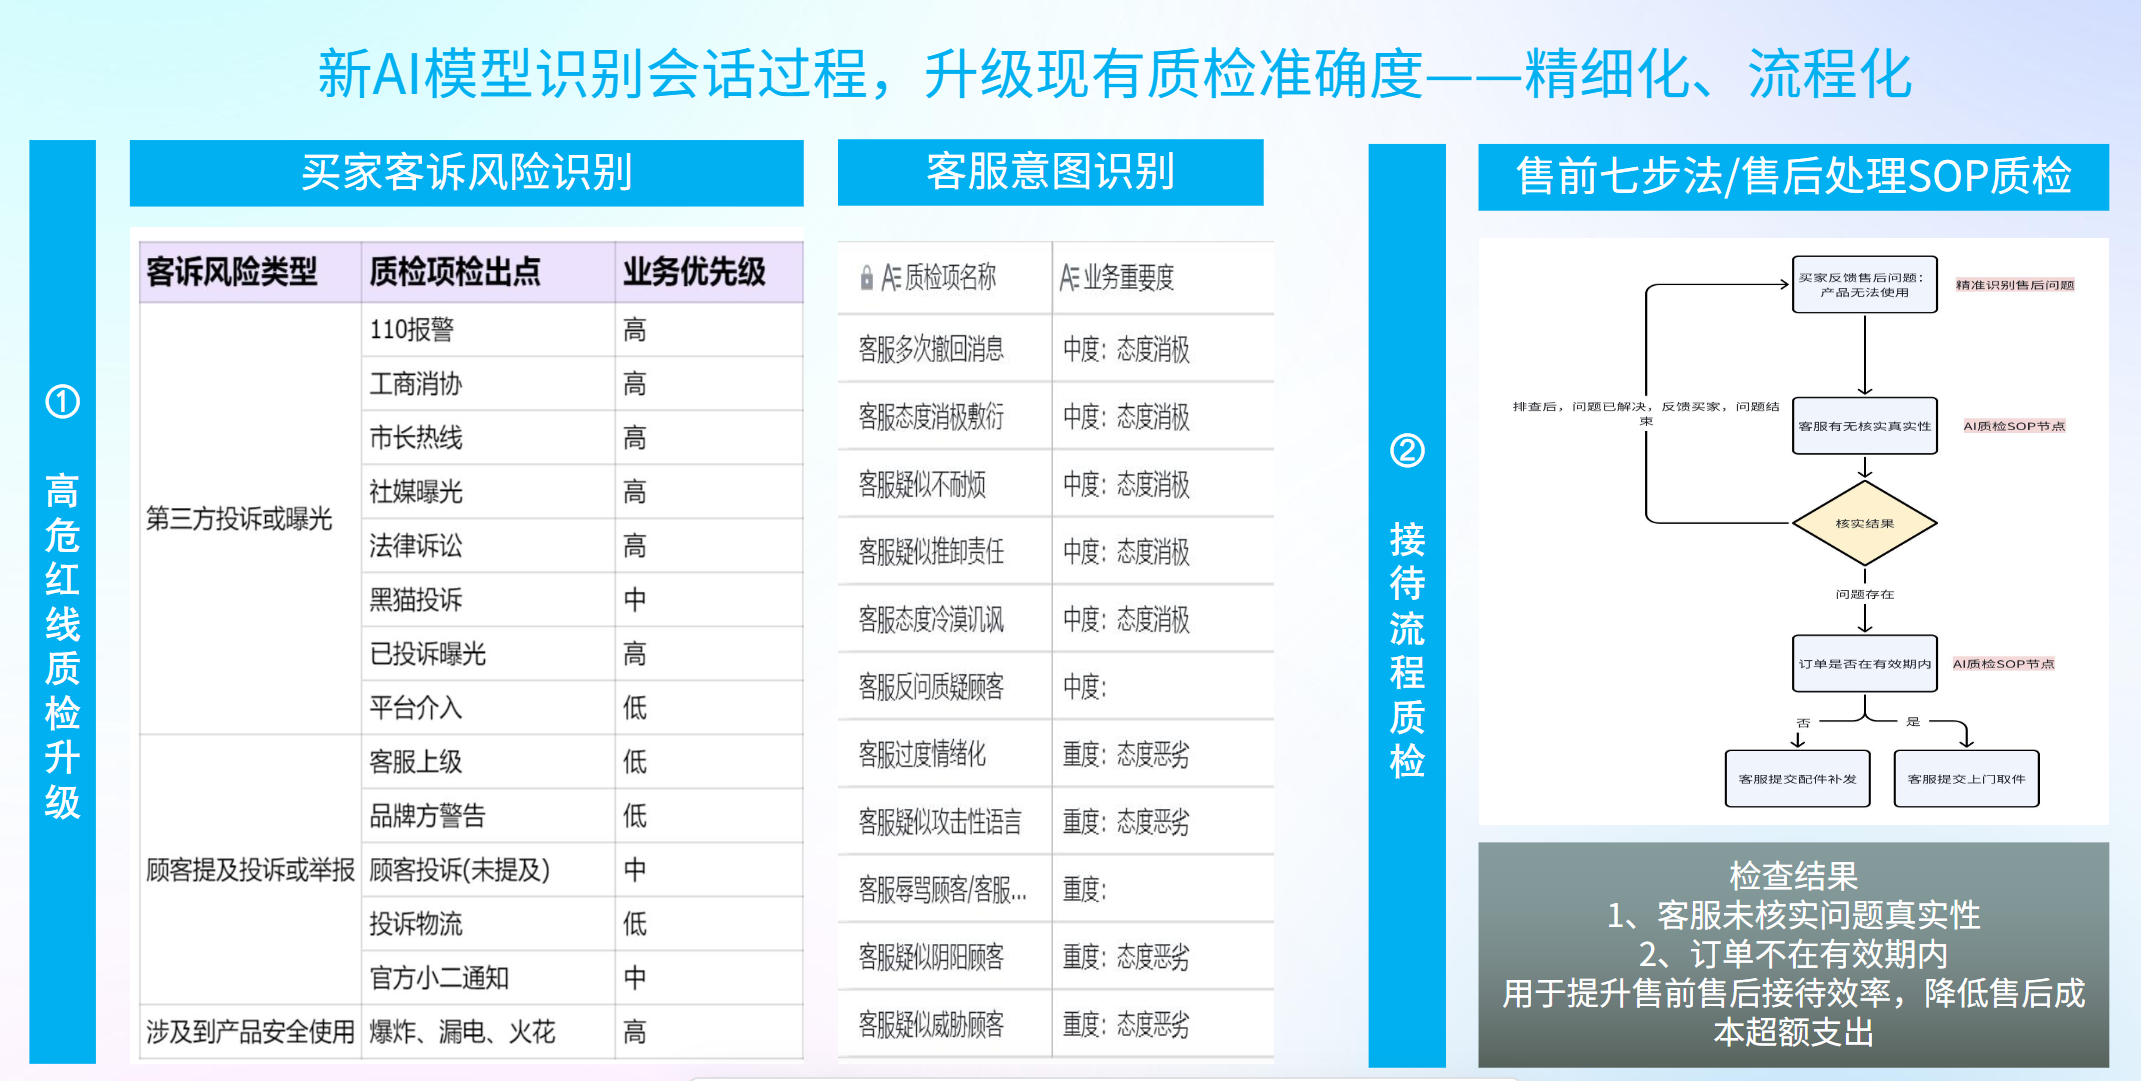Select the 客服态度冷漠讥讽 row
2141x1081 pixels.
tap(1056, 619)
